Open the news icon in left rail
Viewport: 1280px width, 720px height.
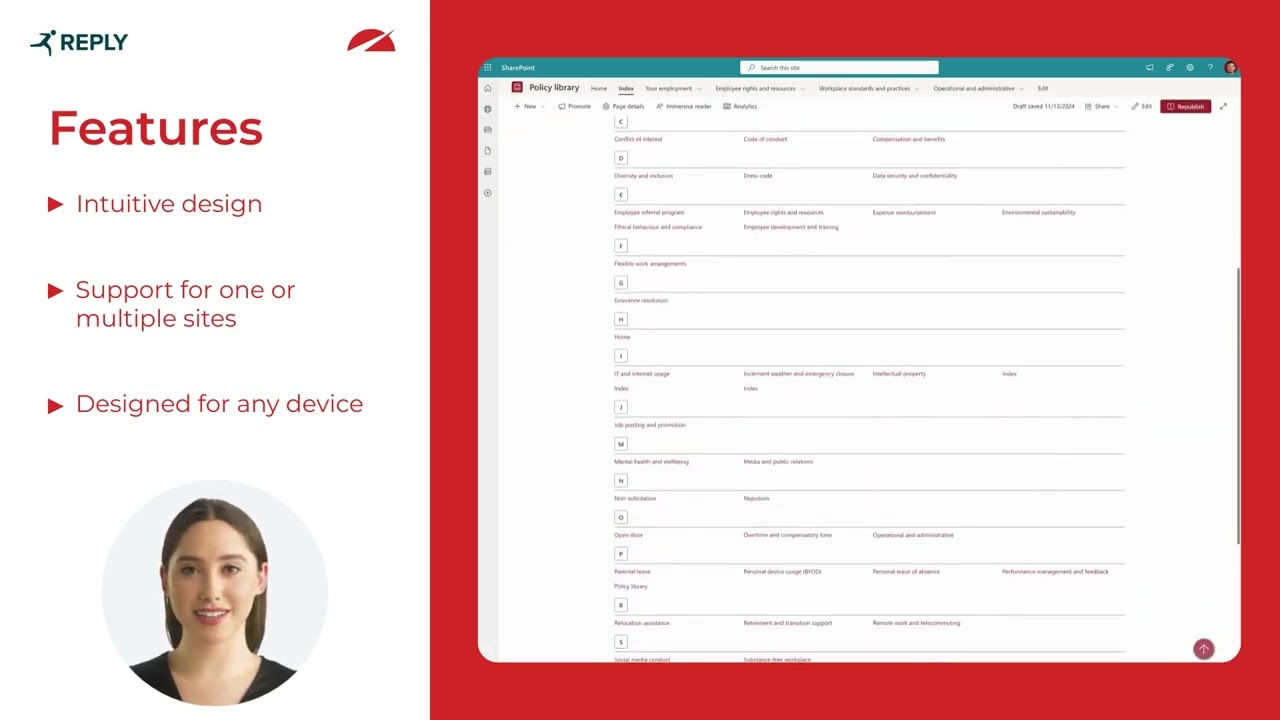[x=488, y=130]
